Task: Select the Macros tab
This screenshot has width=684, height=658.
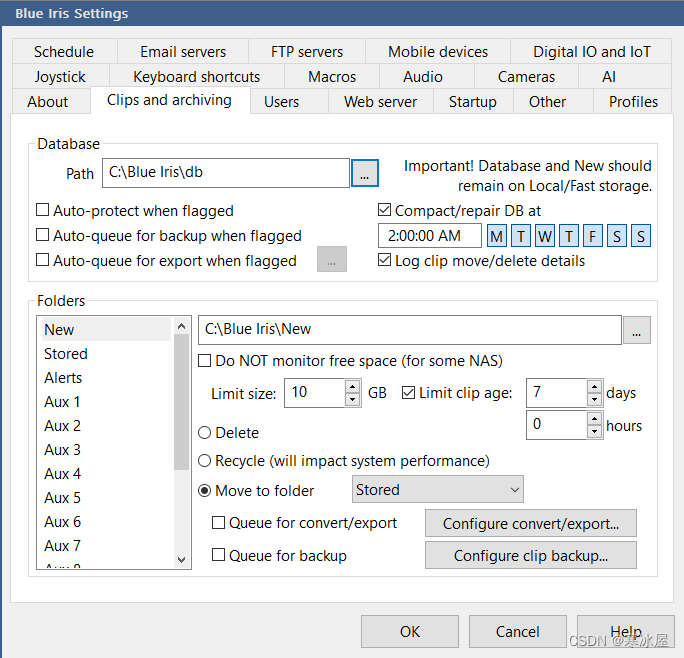Action: pyautogui.click(x=332, y=76)
